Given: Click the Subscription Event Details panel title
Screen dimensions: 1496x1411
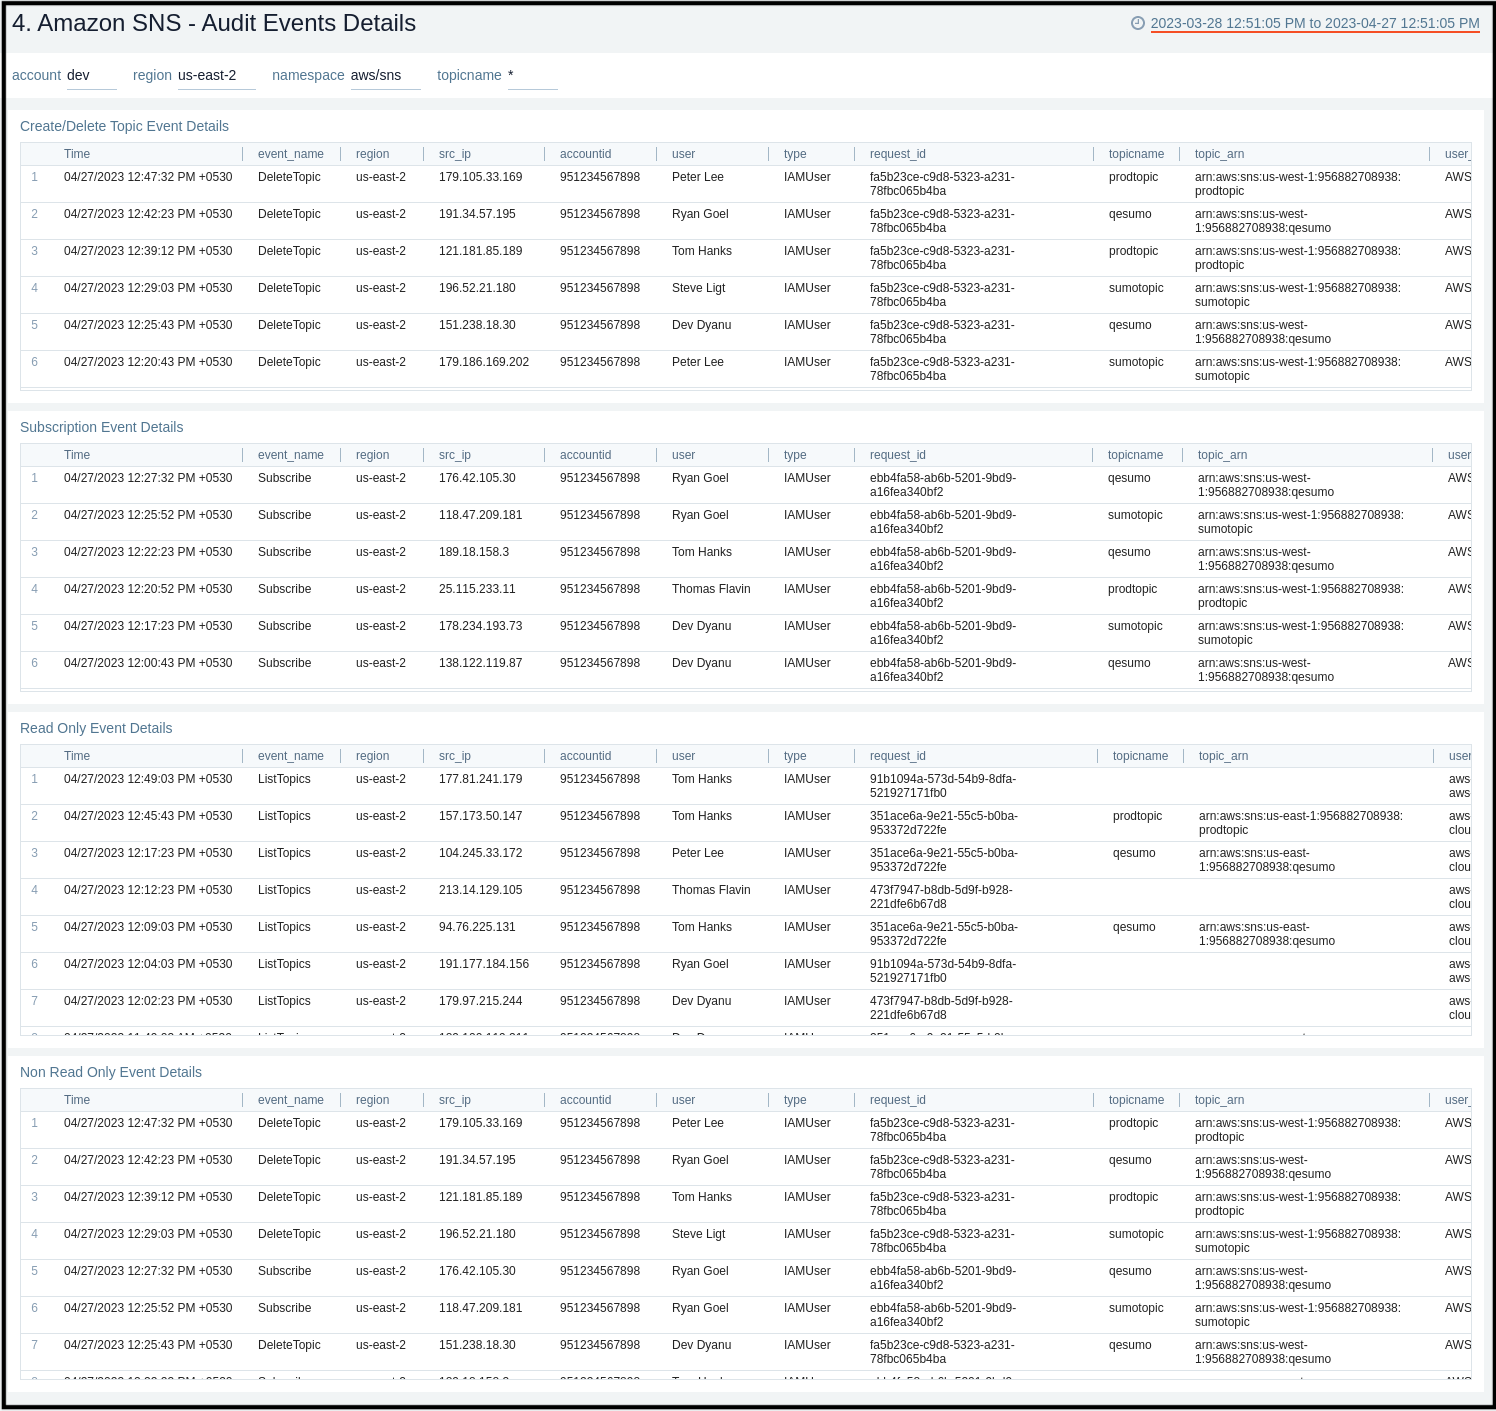Looking at the screenshot, I should [101, 427].
